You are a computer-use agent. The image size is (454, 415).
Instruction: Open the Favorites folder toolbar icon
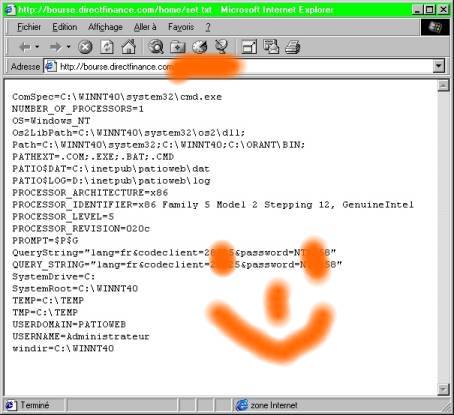[x=178, y=47]
